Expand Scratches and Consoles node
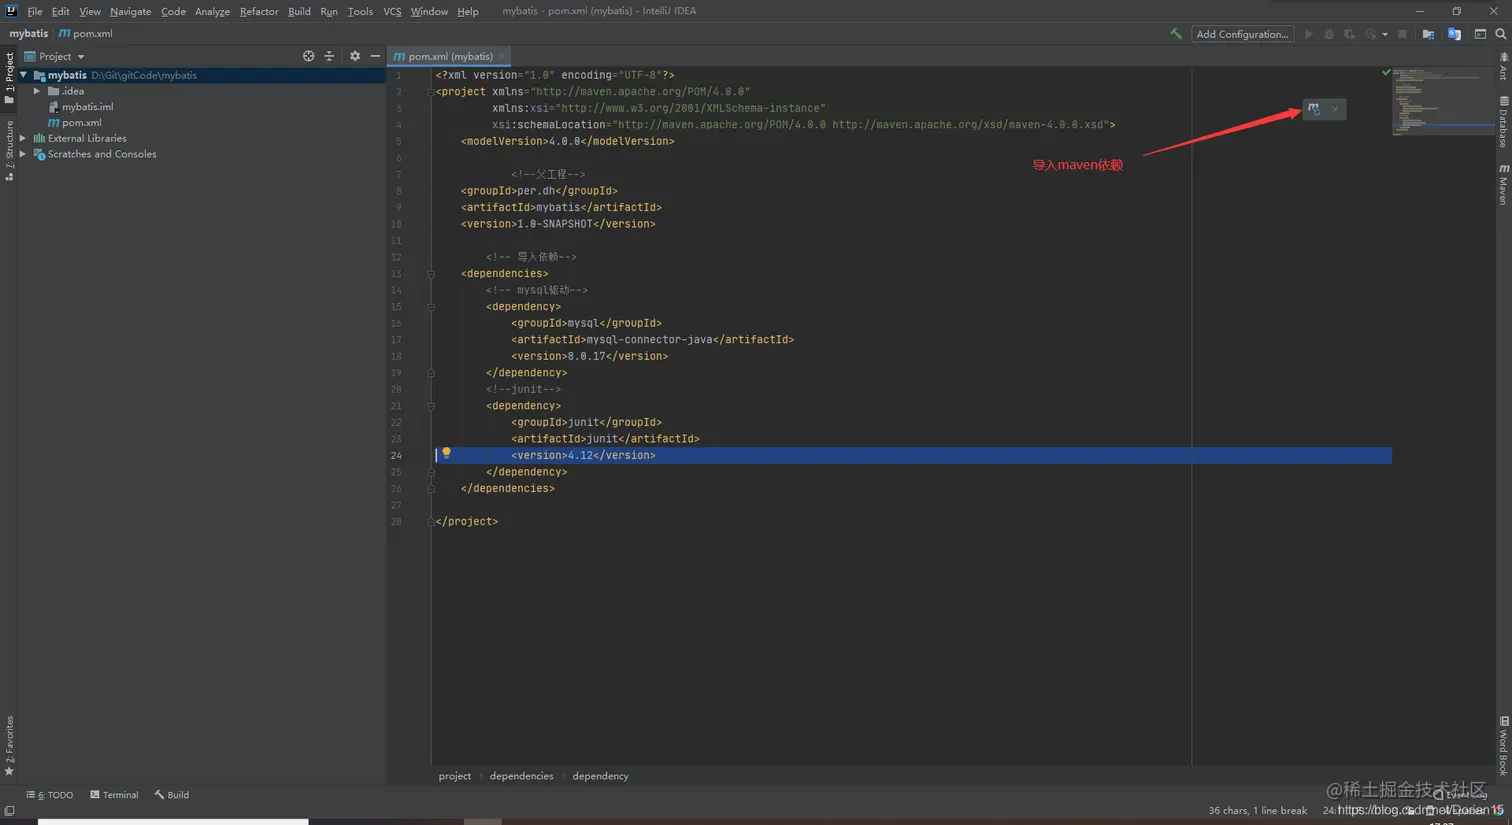 (23, 154)
